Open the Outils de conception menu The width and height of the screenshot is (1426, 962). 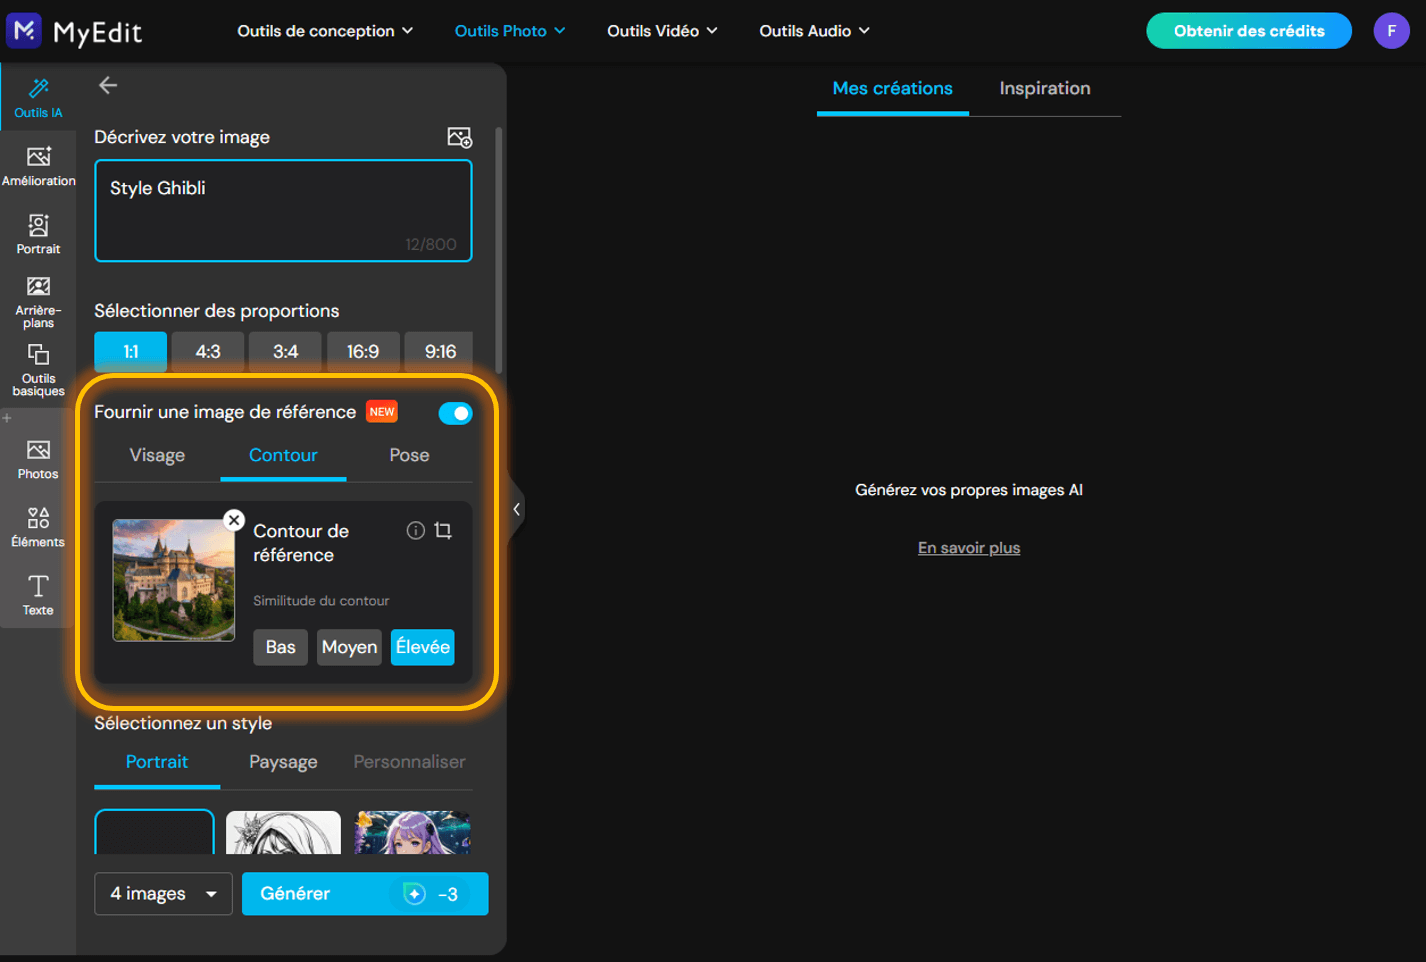[325, 31]
